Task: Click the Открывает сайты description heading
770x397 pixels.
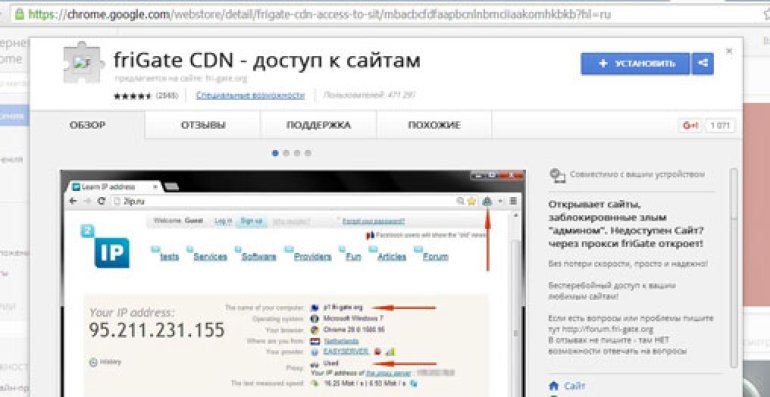Action: [626, 224]
